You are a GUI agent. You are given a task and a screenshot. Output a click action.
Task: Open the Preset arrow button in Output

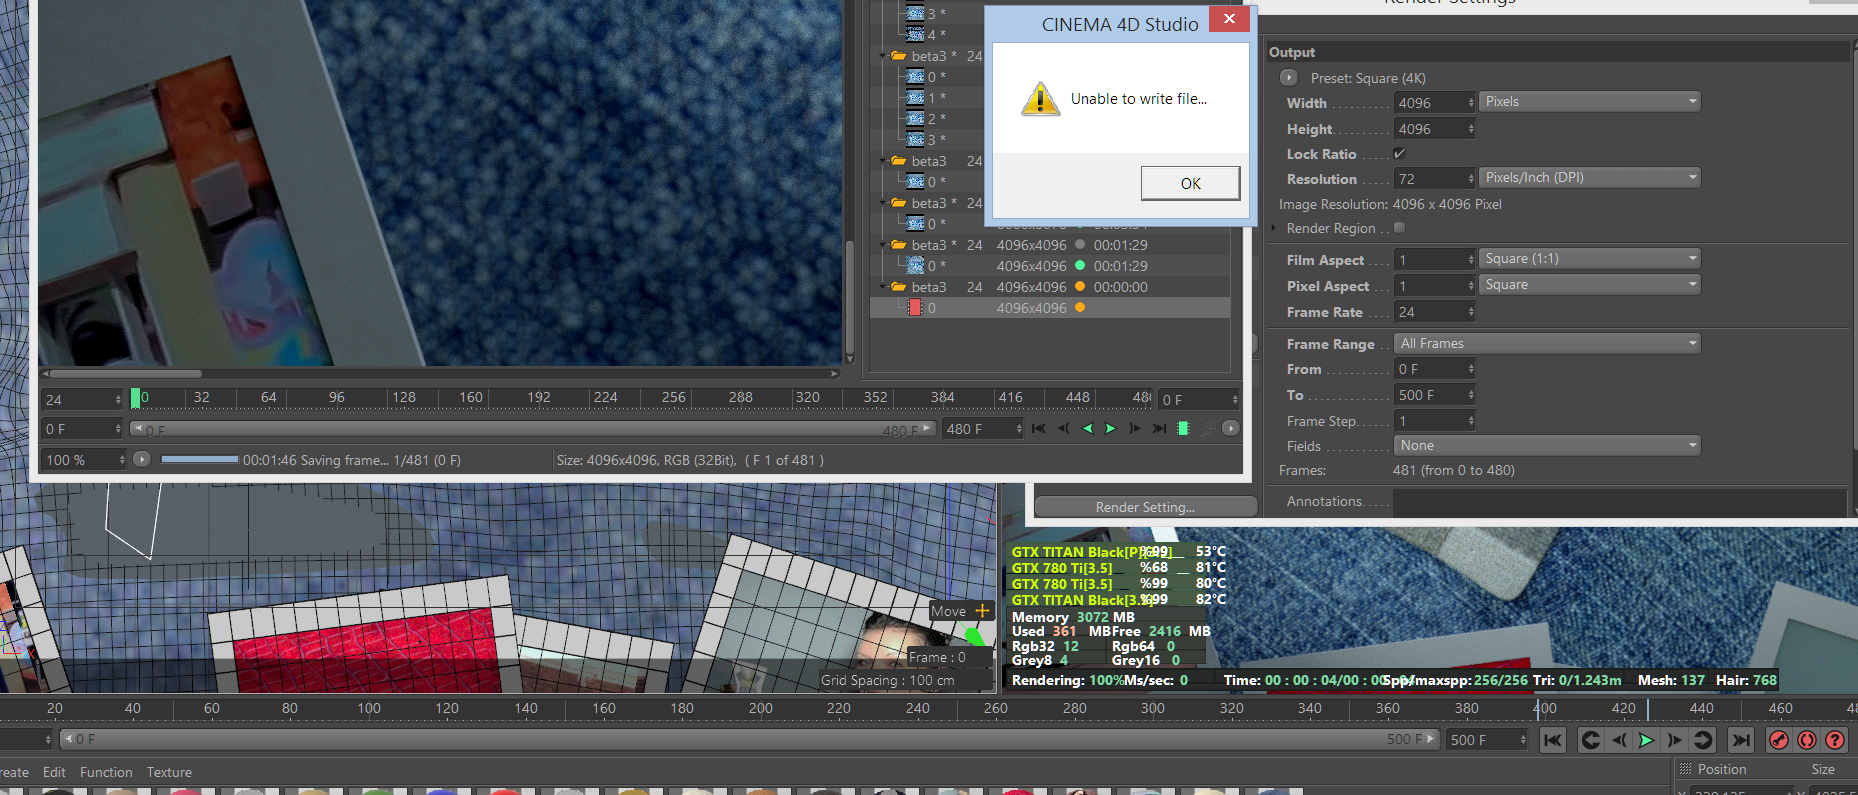pyautogui.click(x=1288, y=78)
